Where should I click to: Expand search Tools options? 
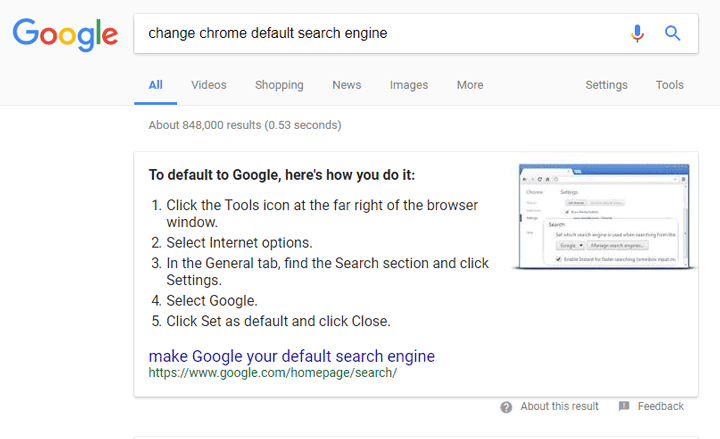click(669, 85)
